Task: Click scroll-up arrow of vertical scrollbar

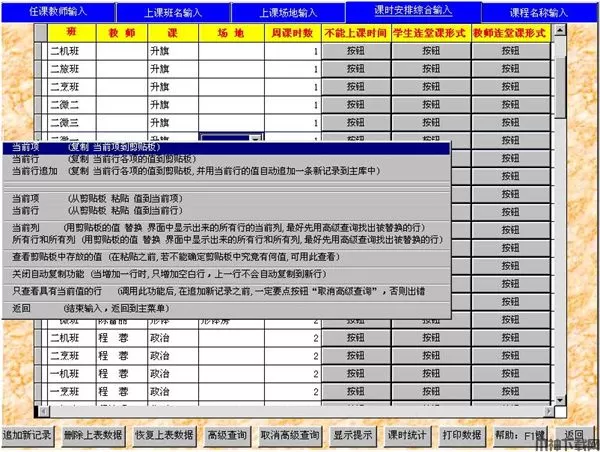Action: pyautogui.click(x=560, y=30)
